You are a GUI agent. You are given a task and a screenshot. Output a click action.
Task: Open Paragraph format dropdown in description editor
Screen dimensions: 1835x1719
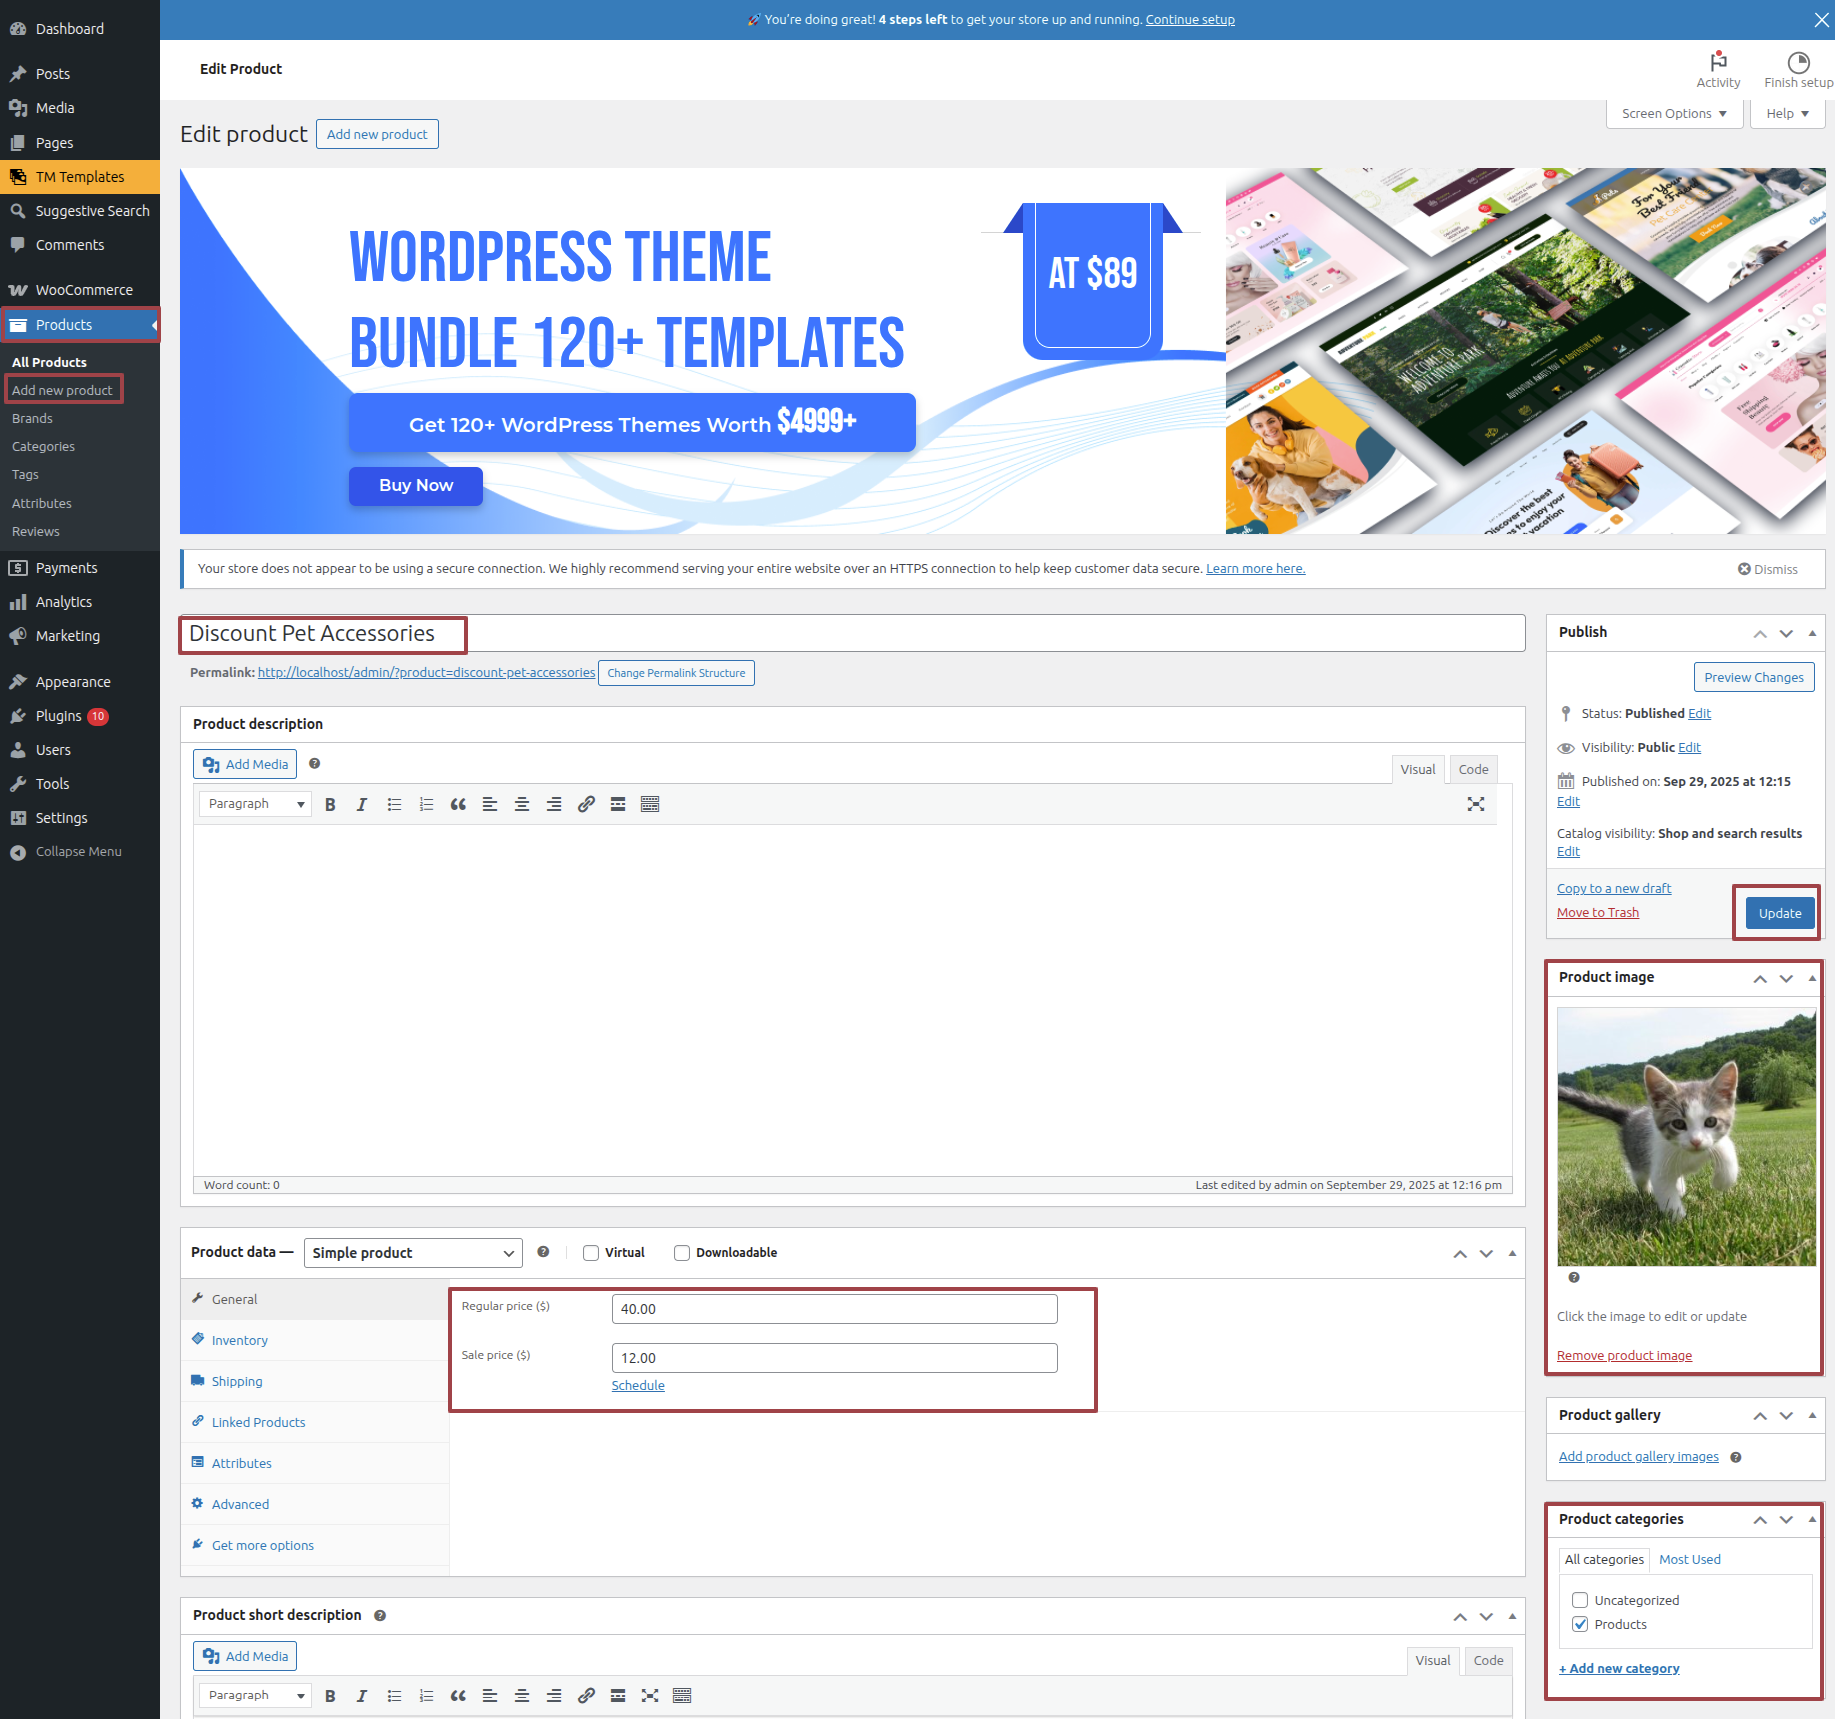tap(255, 804)
